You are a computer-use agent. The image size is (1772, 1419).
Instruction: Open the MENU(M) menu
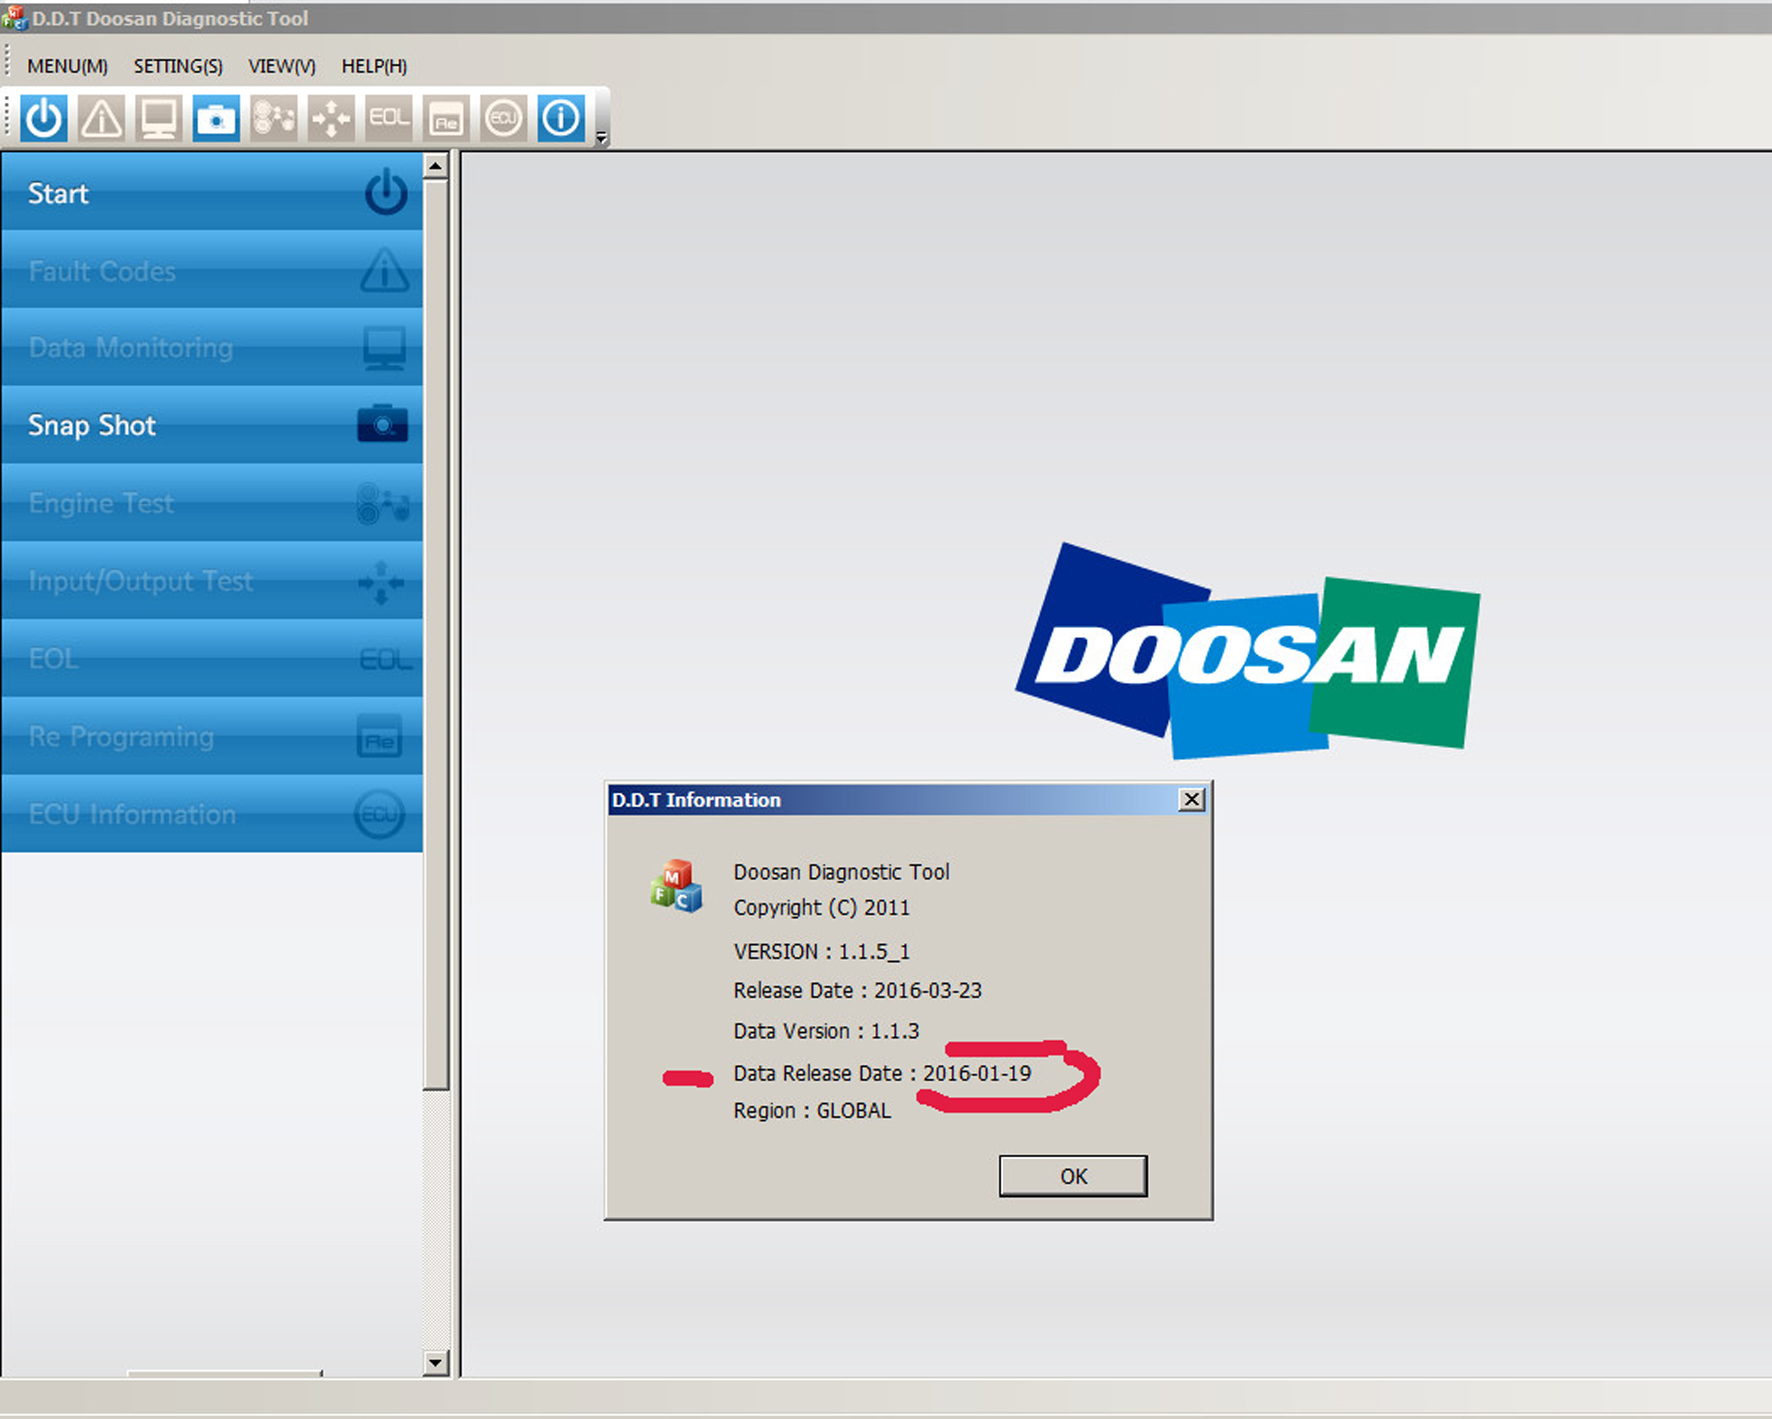click(x=67, y=66)
